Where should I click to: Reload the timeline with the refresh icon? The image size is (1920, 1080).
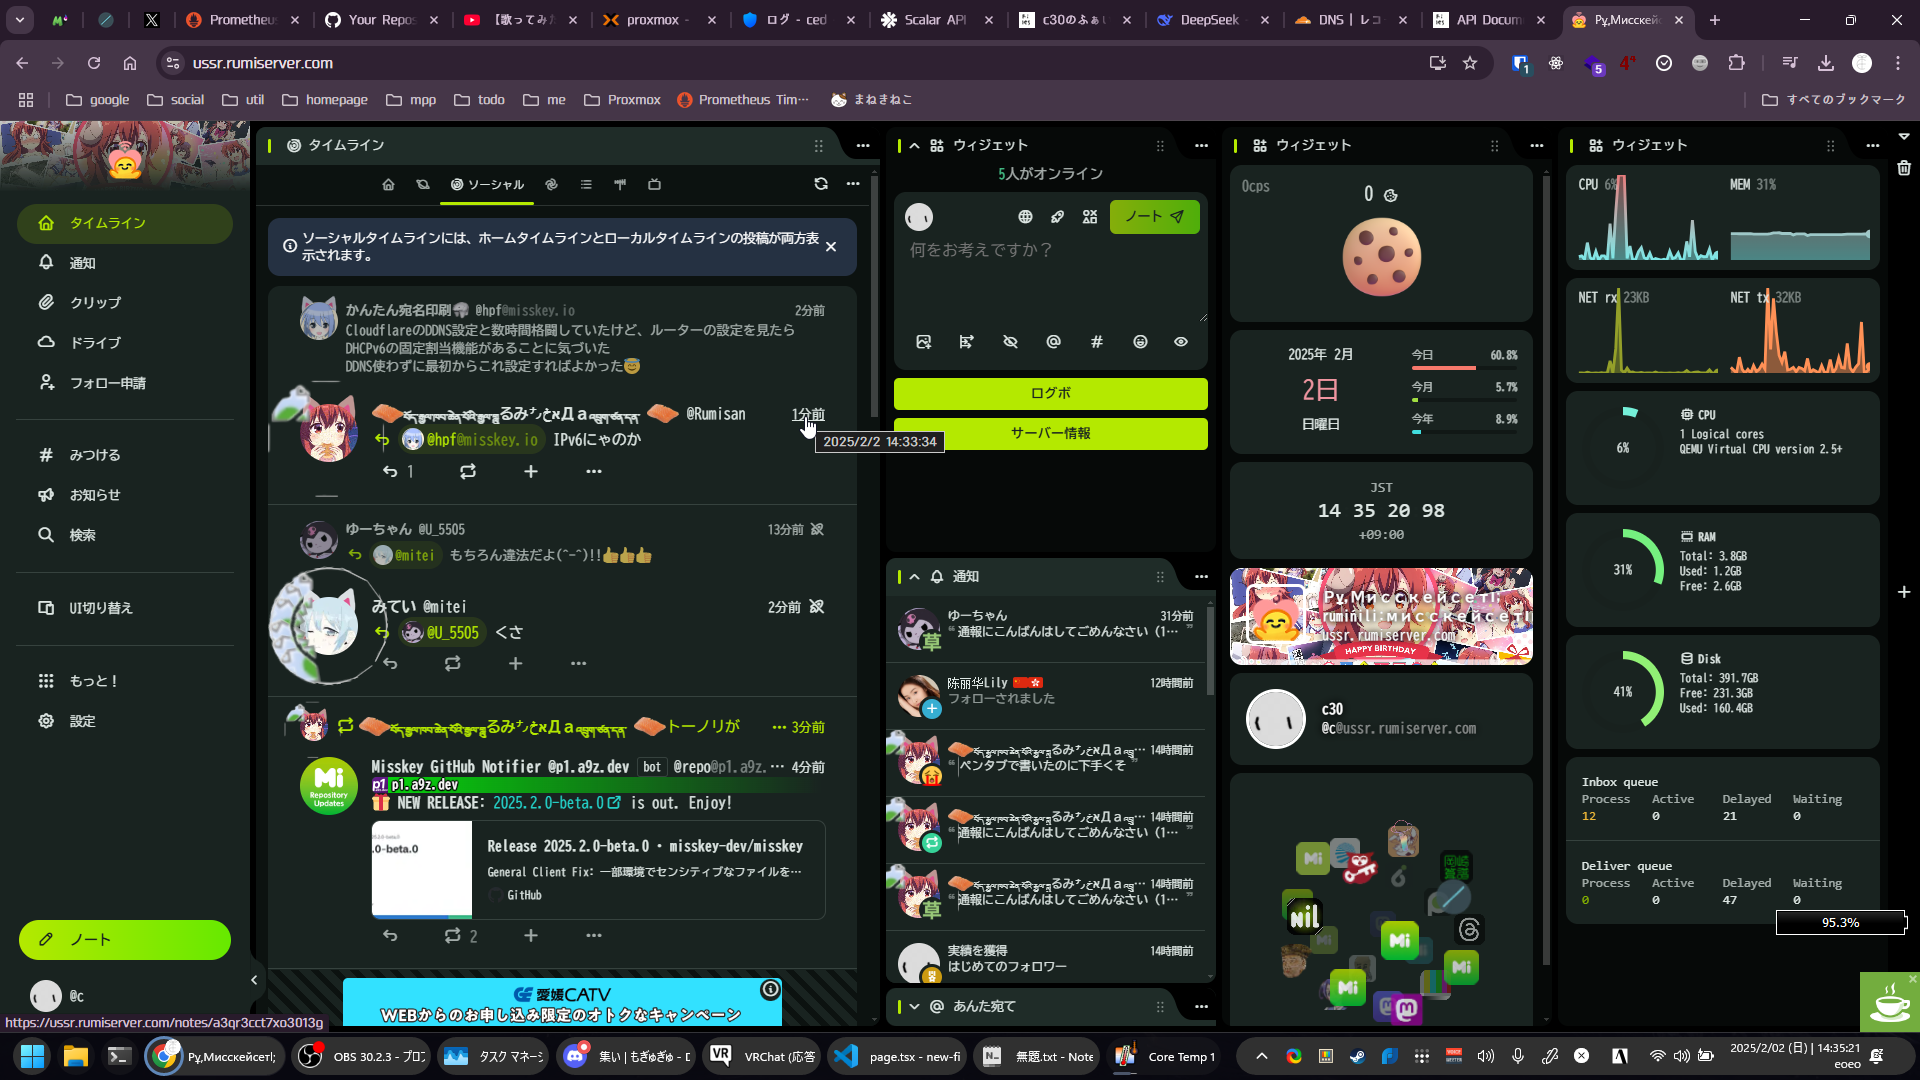tap(821, 184)
